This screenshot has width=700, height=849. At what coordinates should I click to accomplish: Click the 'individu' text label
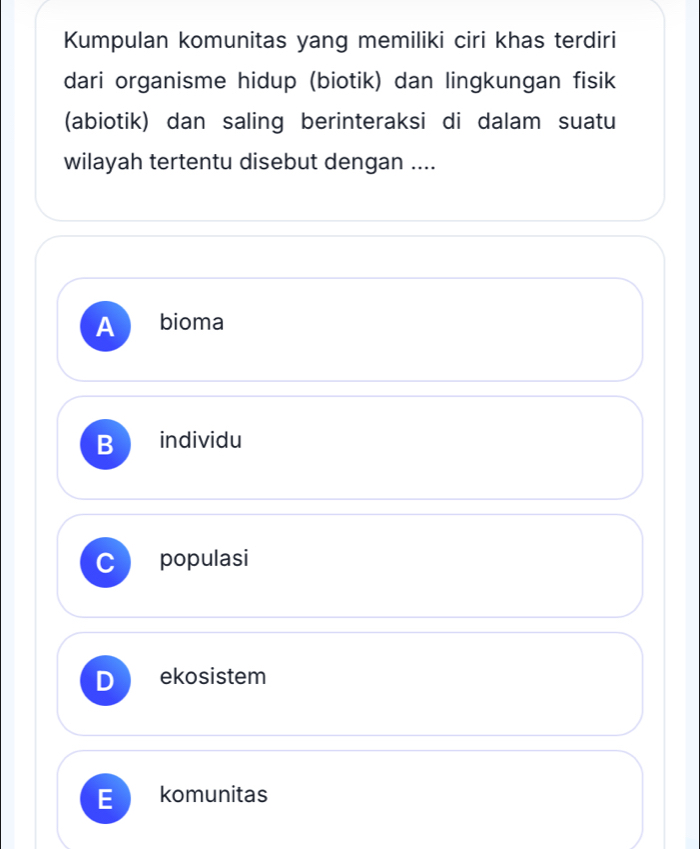pos(200,440)
